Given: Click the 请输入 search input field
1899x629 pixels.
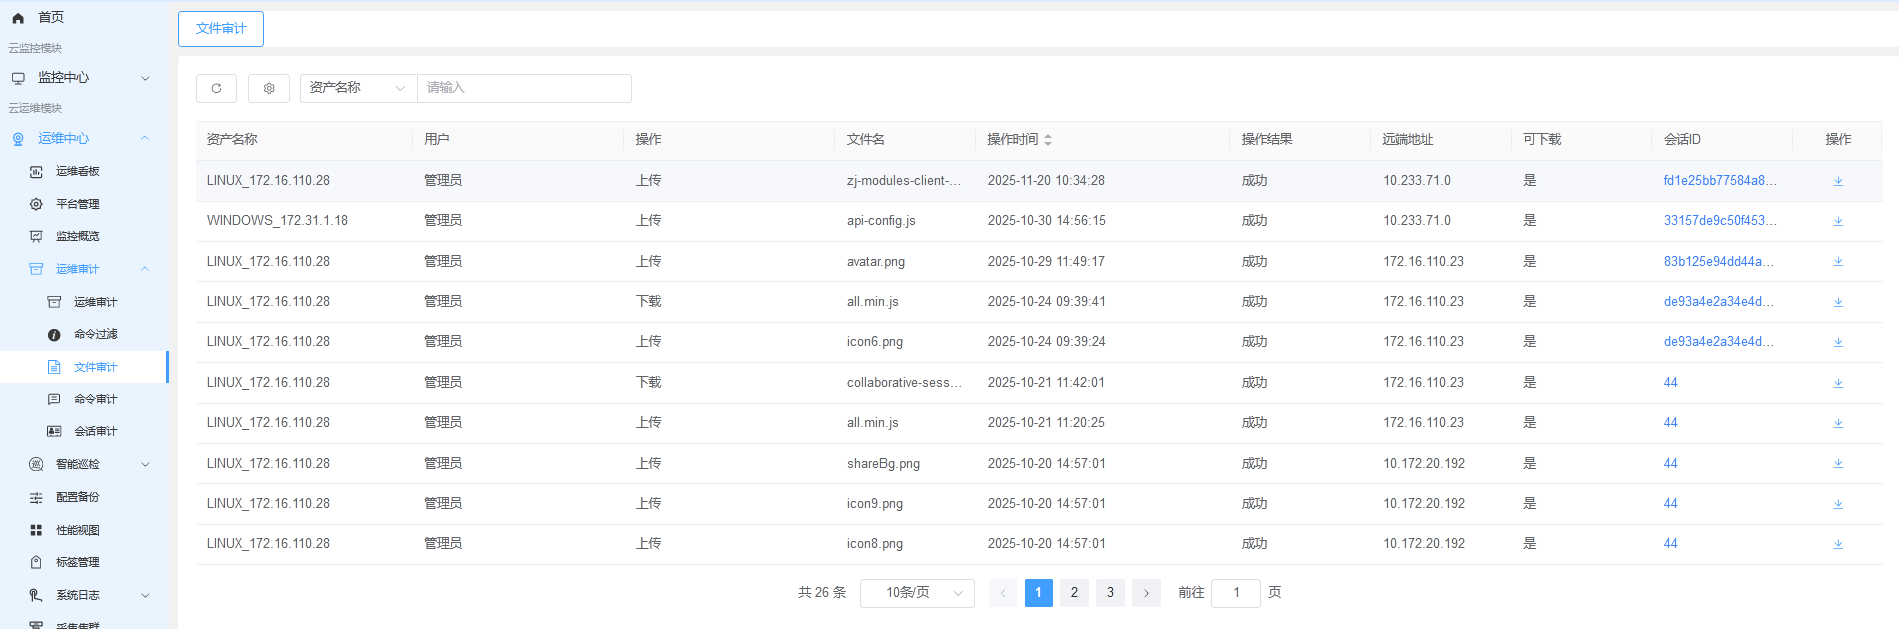Looking at the screenshot, I should [x=524, y=88].
